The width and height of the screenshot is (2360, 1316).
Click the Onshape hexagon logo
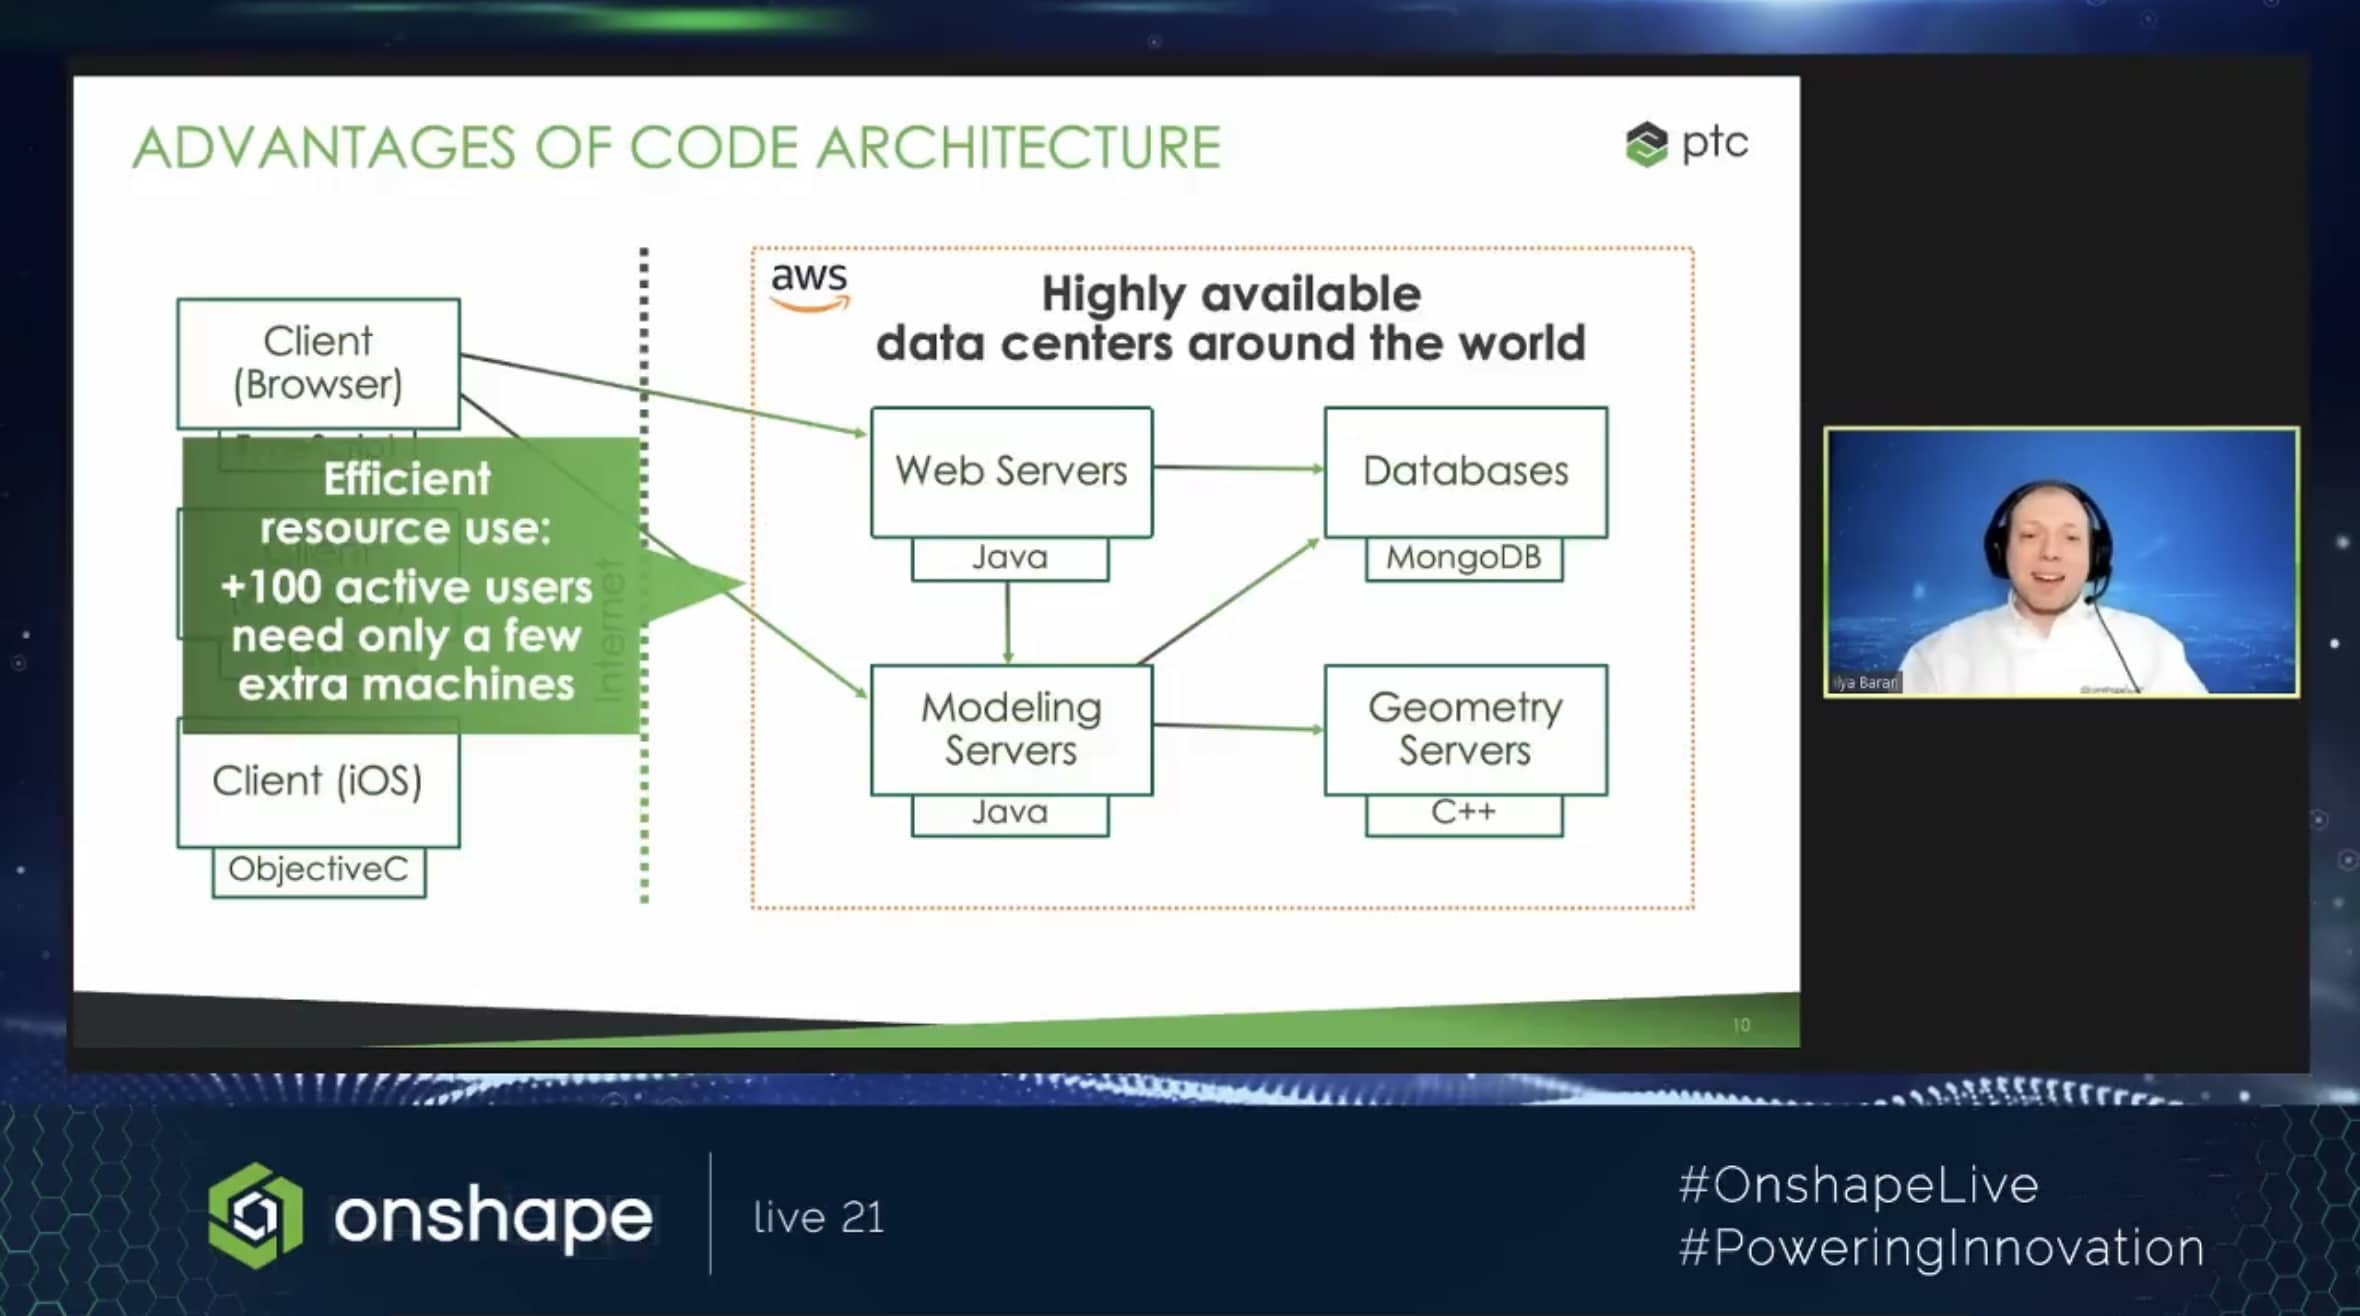pos(255,1216)
